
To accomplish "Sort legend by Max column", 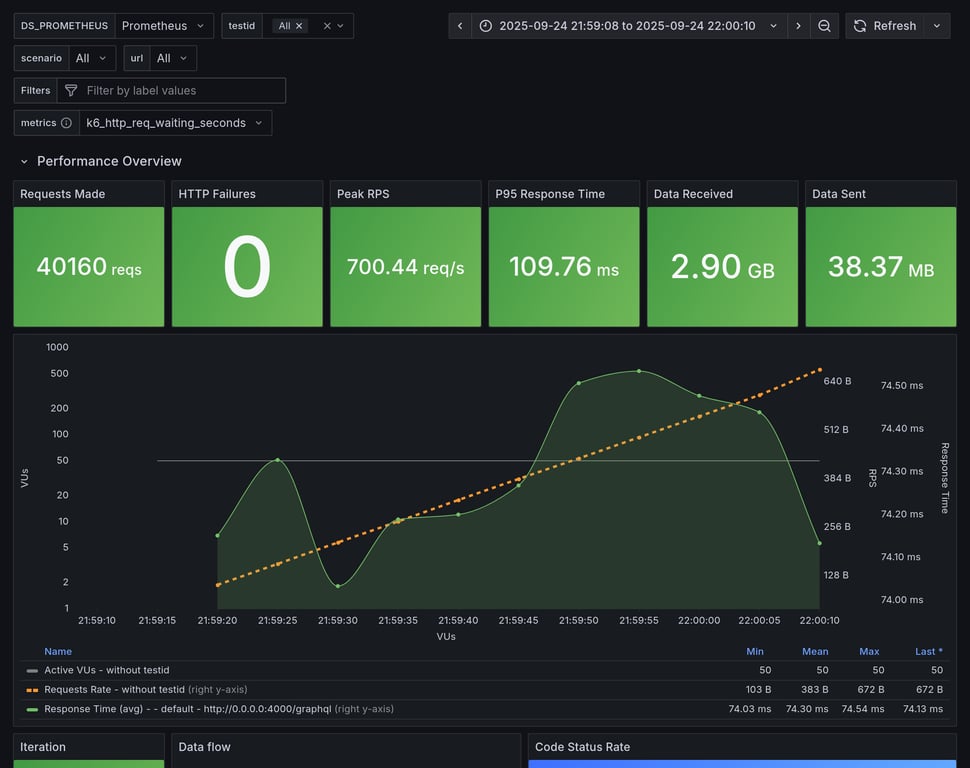I will point(869,651).
